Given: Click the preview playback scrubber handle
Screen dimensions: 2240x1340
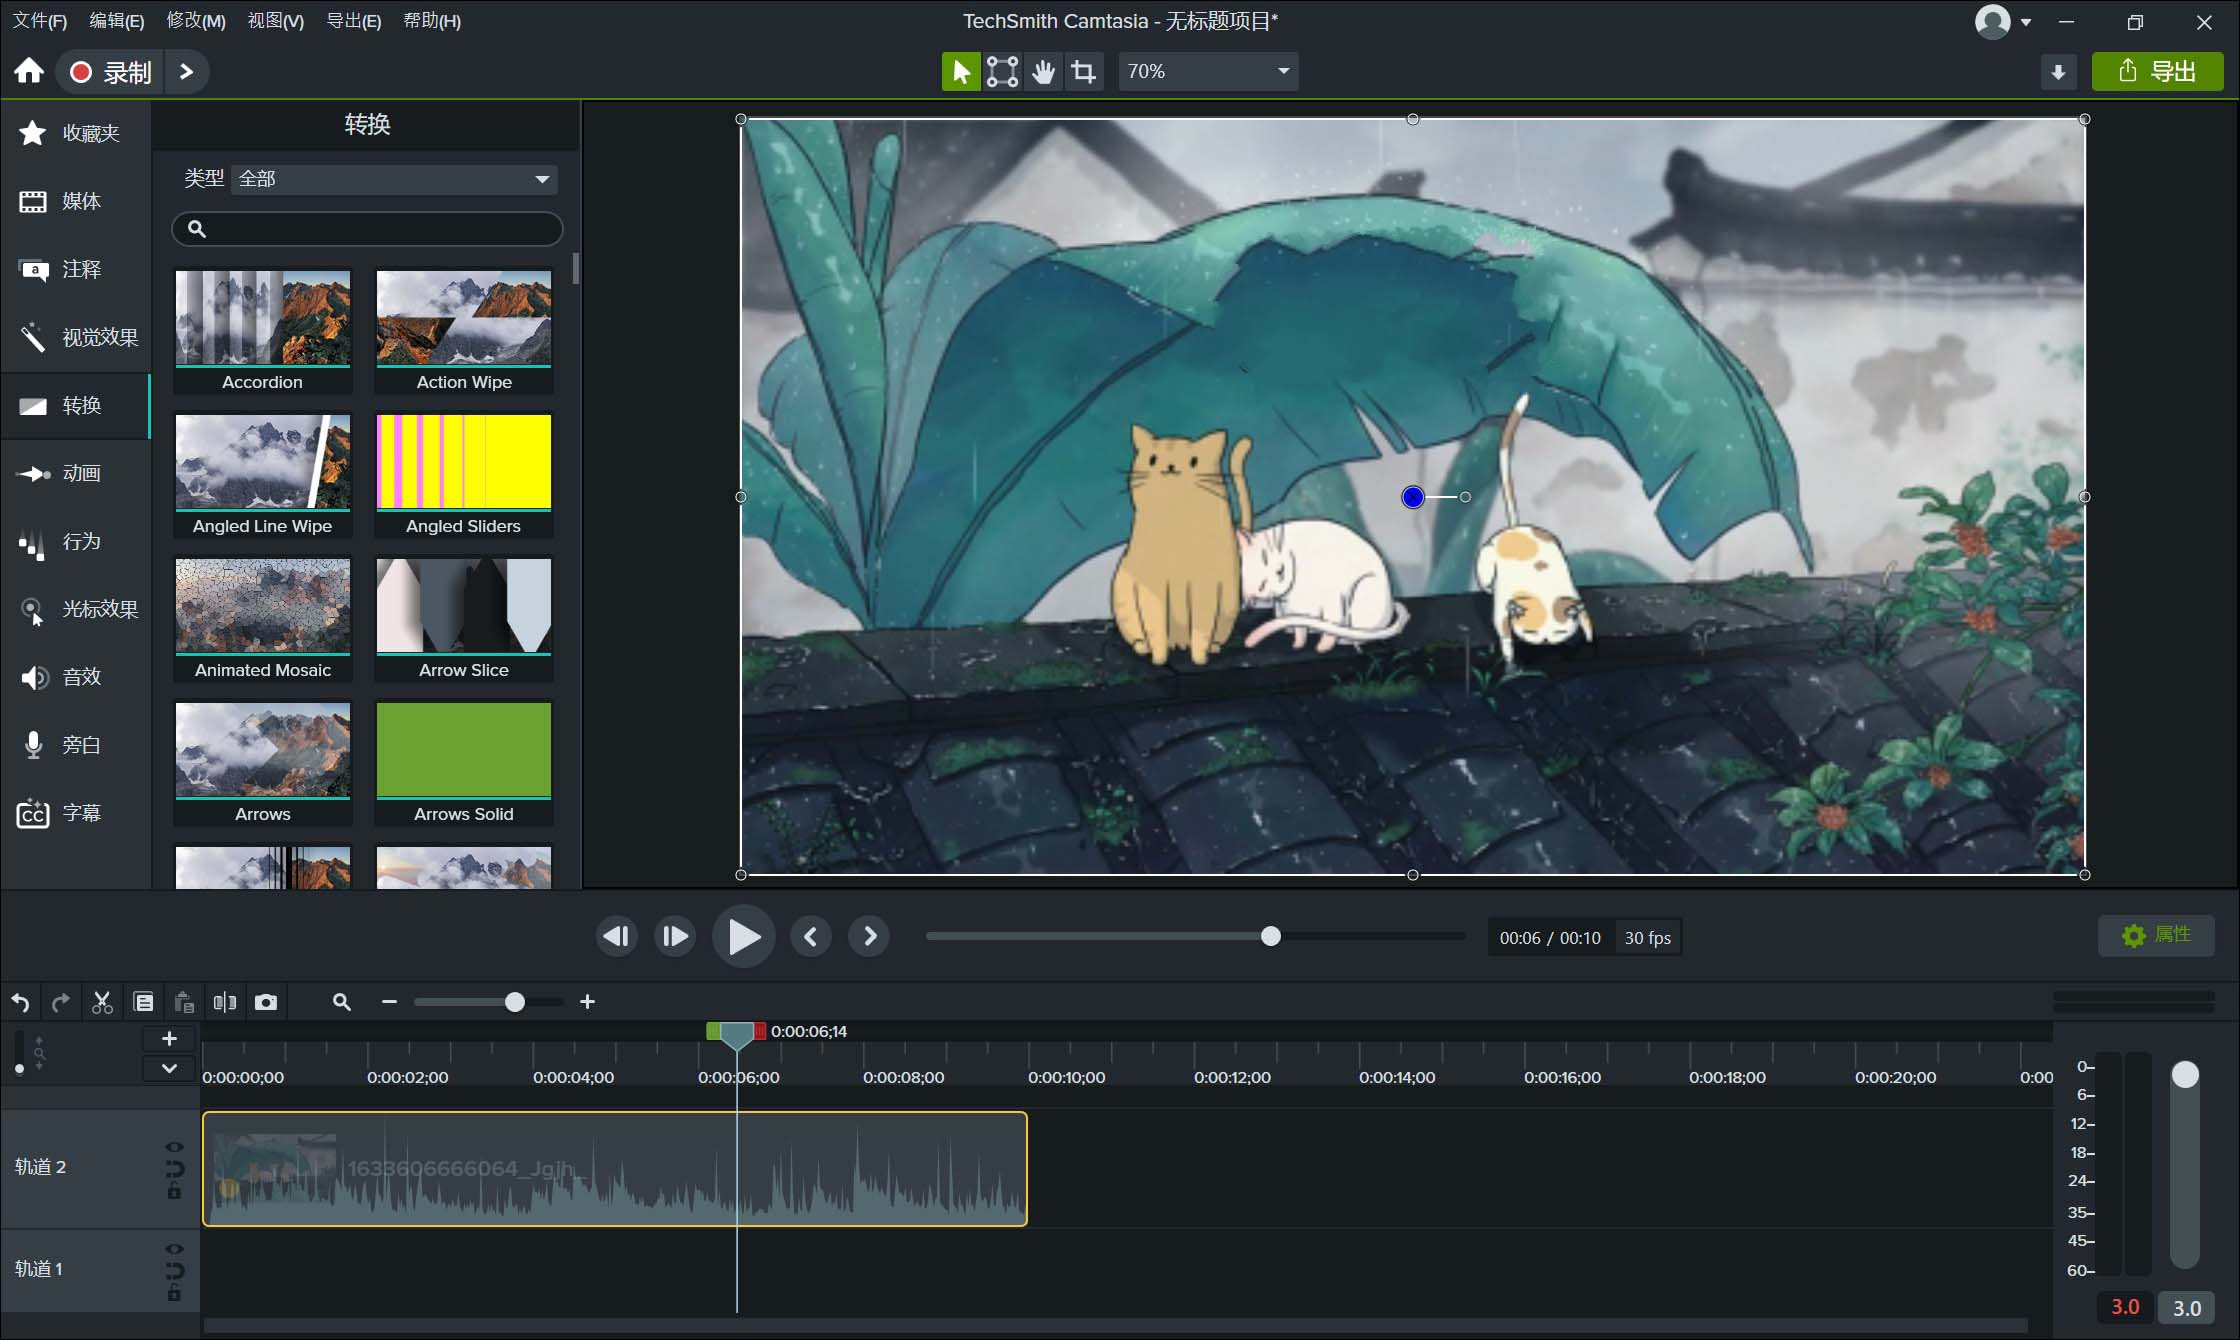Looking at the screenshot, I should pos(1270,937).
